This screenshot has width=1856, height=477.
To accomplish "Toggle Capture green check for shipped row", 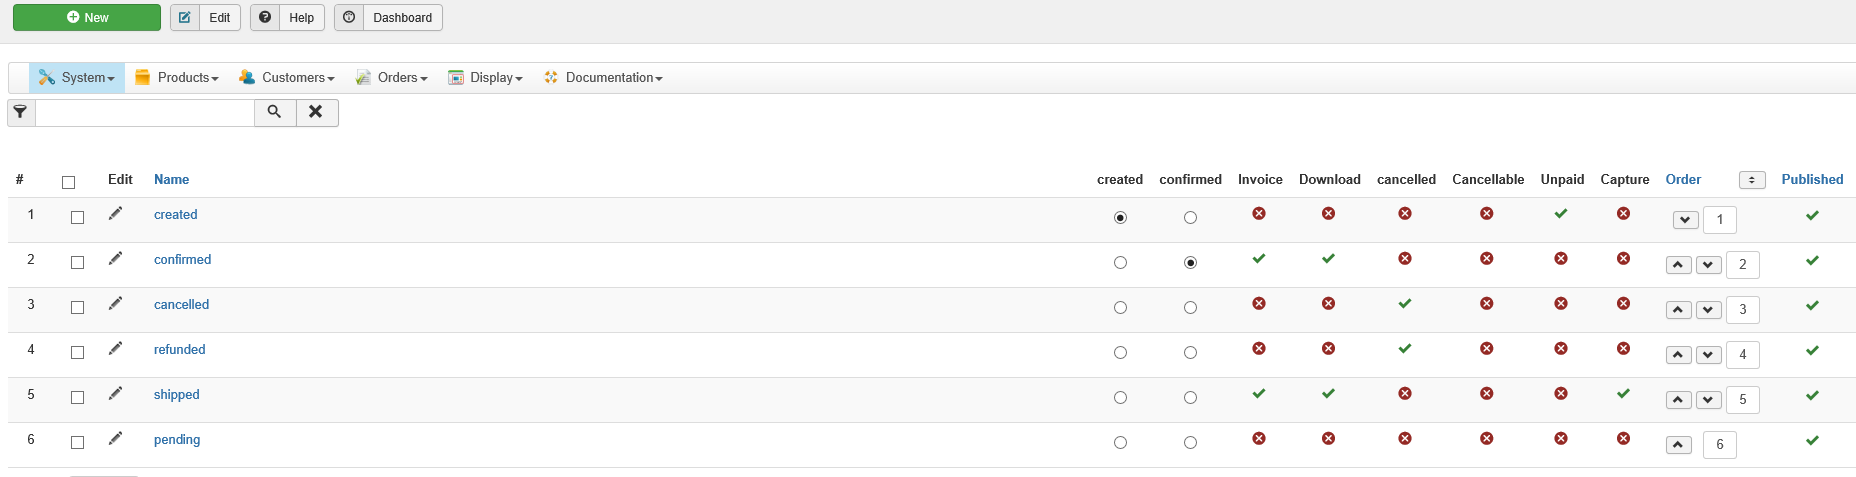I will [1623, 393].
